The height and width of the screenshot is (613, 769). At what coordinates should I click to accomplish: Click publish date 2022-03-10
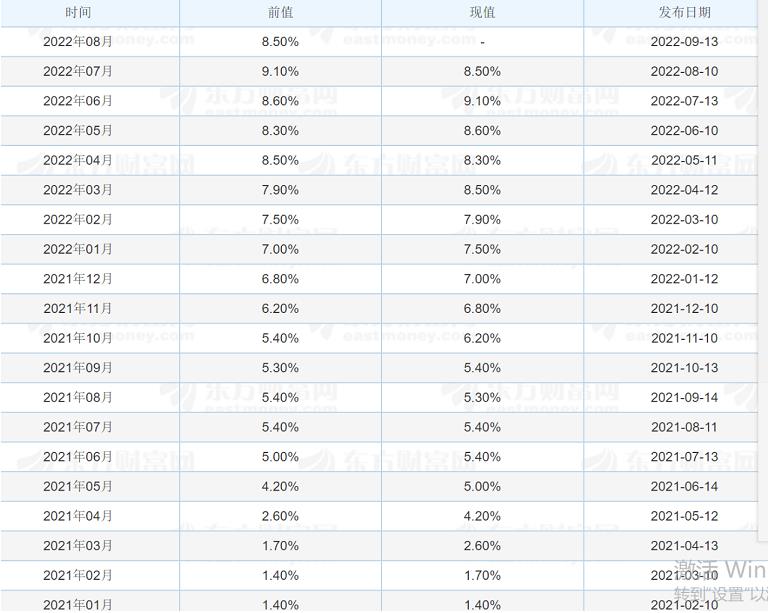[x=684, y=220]
